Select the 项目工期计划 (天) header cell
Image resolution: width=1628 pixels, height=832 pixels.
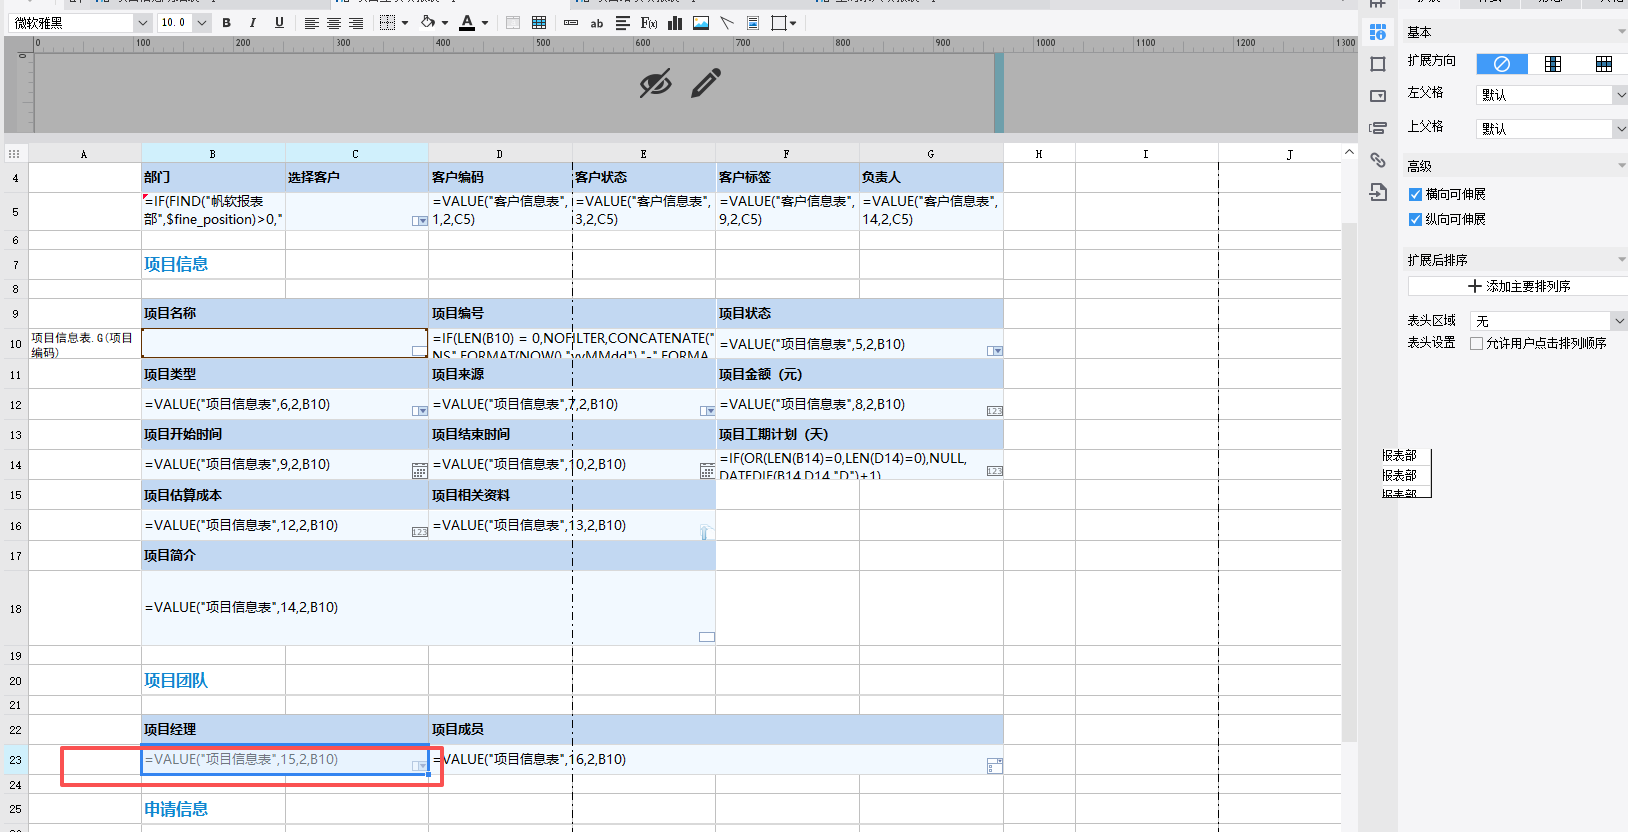pos(860,435)
